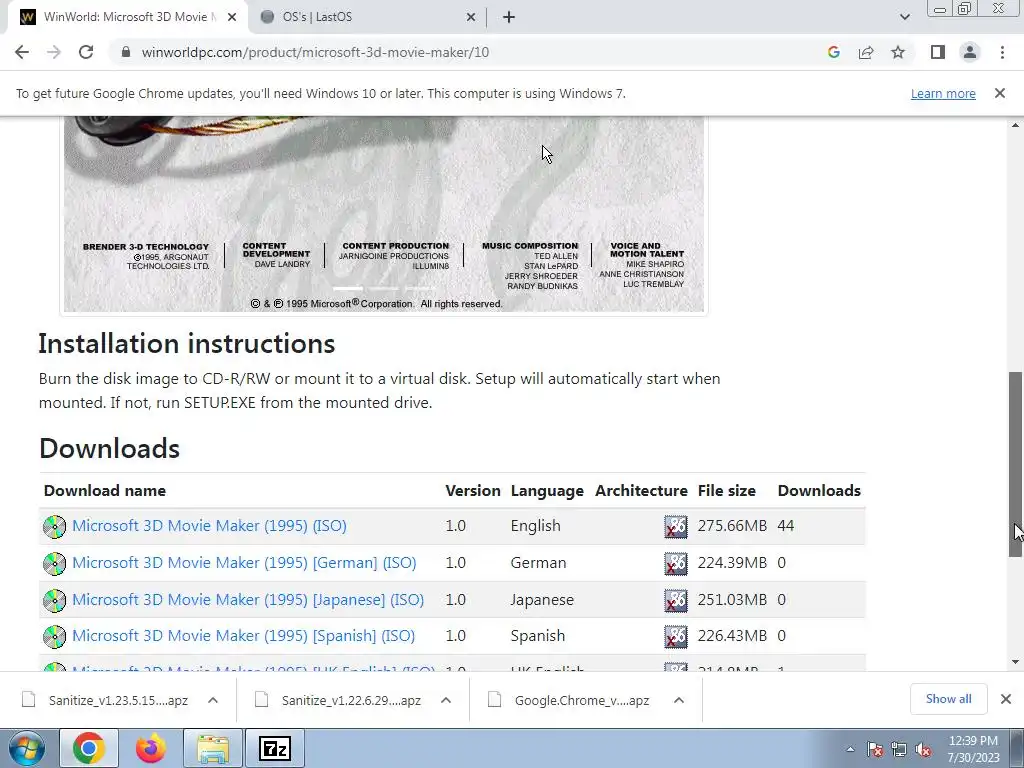Bookmark this page with the star icon

pos(898,52)
